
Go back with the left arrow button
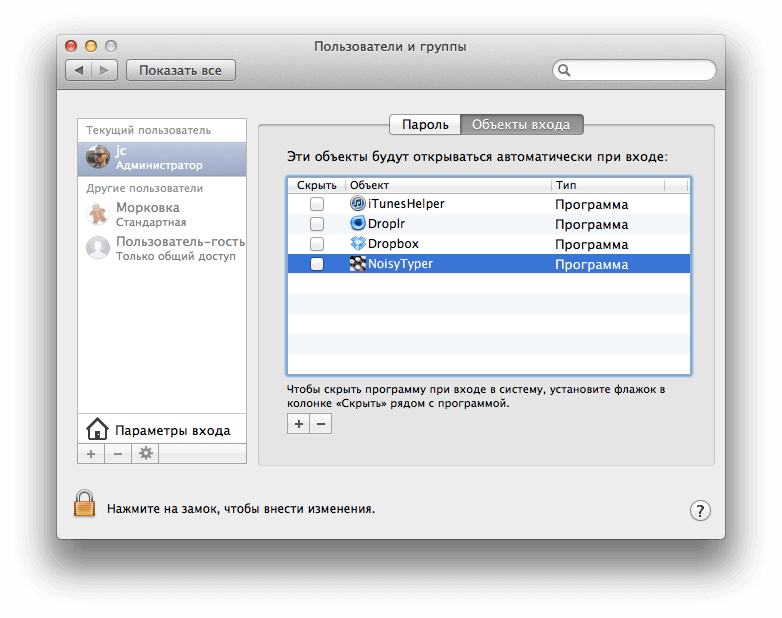point(79,70)
